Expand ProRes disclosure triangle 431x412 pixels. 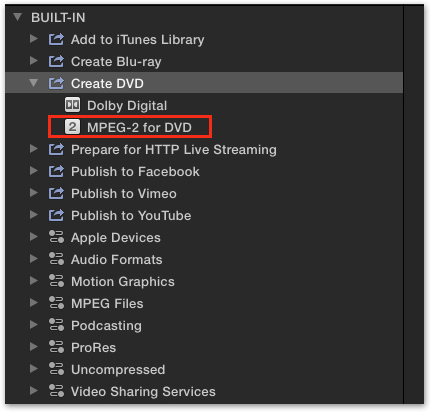pos(34,347)
